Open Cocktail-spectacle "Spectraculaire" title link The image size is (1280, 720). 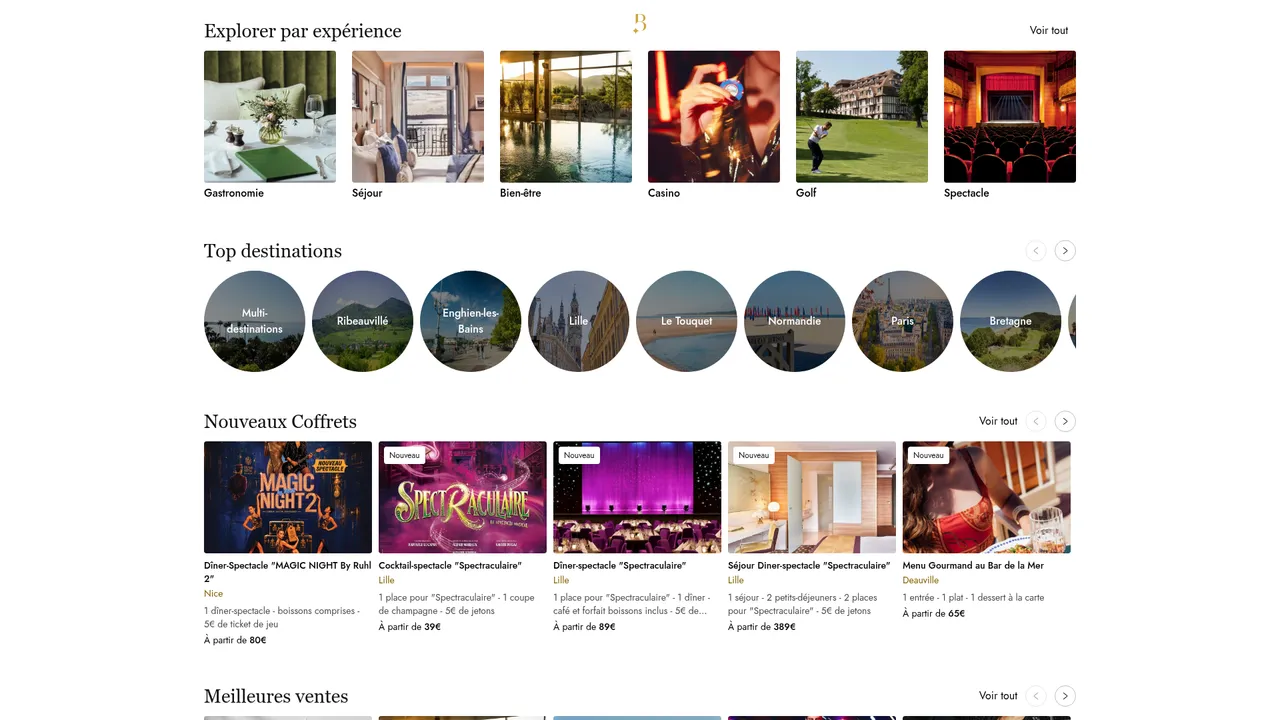tap(450, 566)
